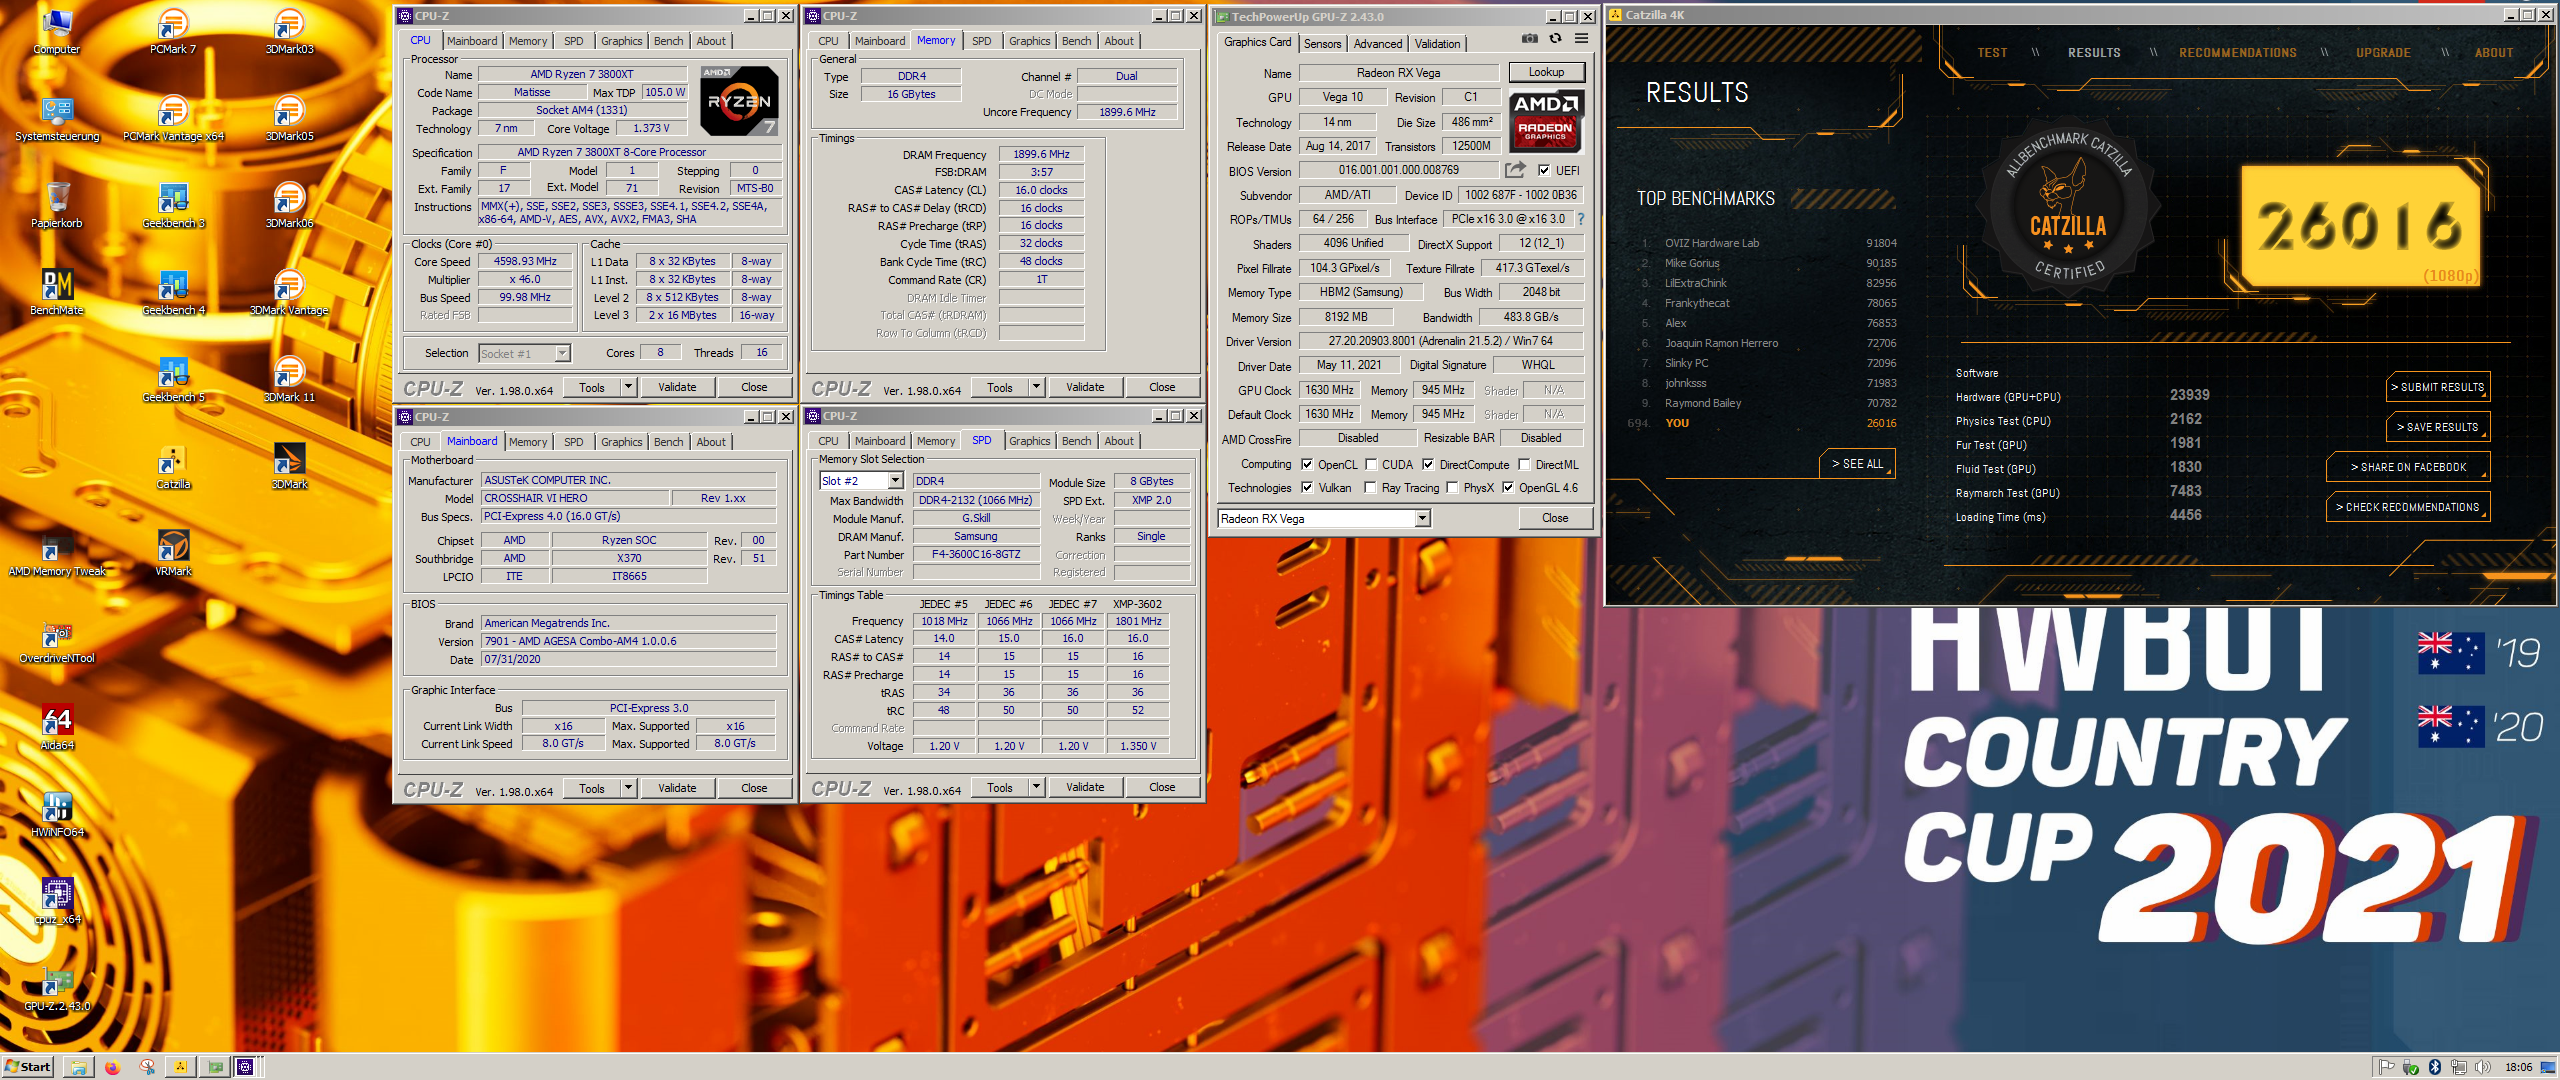Open RECOMMENDATIONS tab in Catzilla
This screenshot has width=2560, height=1080.
point(2238,53)
